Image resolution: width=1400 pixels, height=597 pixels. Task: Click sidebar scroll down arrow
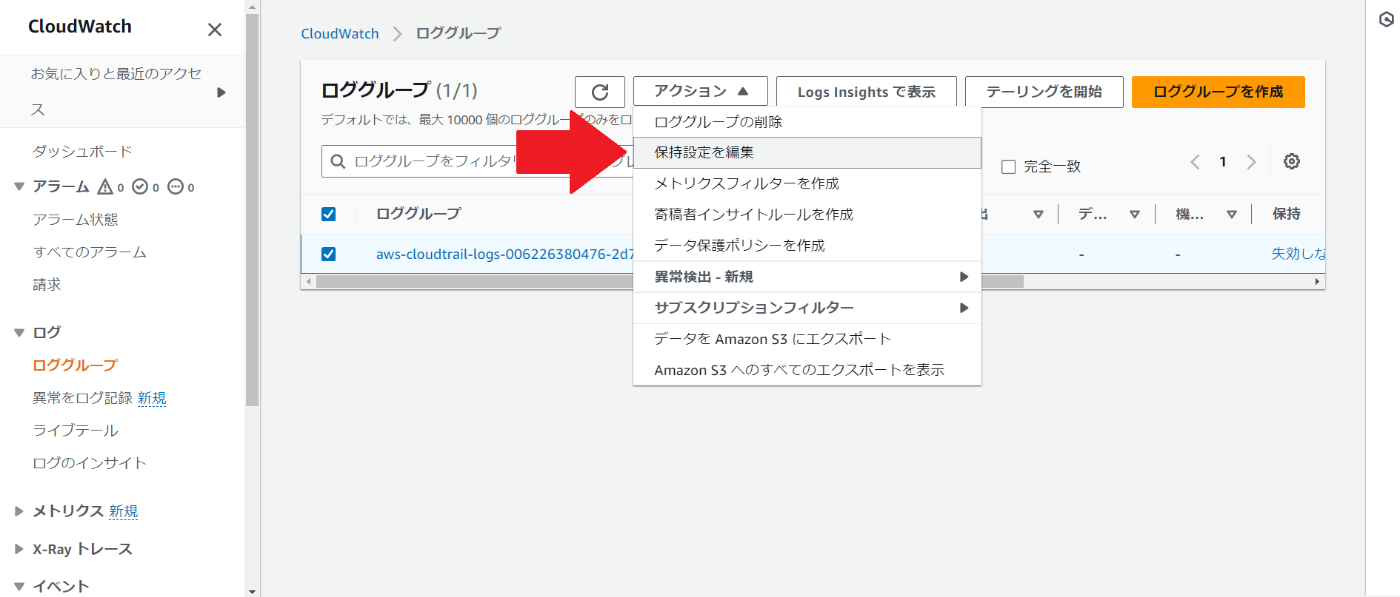(252, 591)
